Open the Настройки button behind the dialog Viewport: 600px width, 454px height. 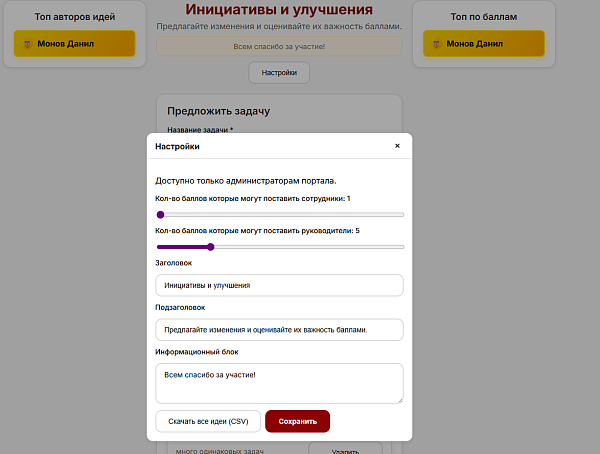pos(279,73)
